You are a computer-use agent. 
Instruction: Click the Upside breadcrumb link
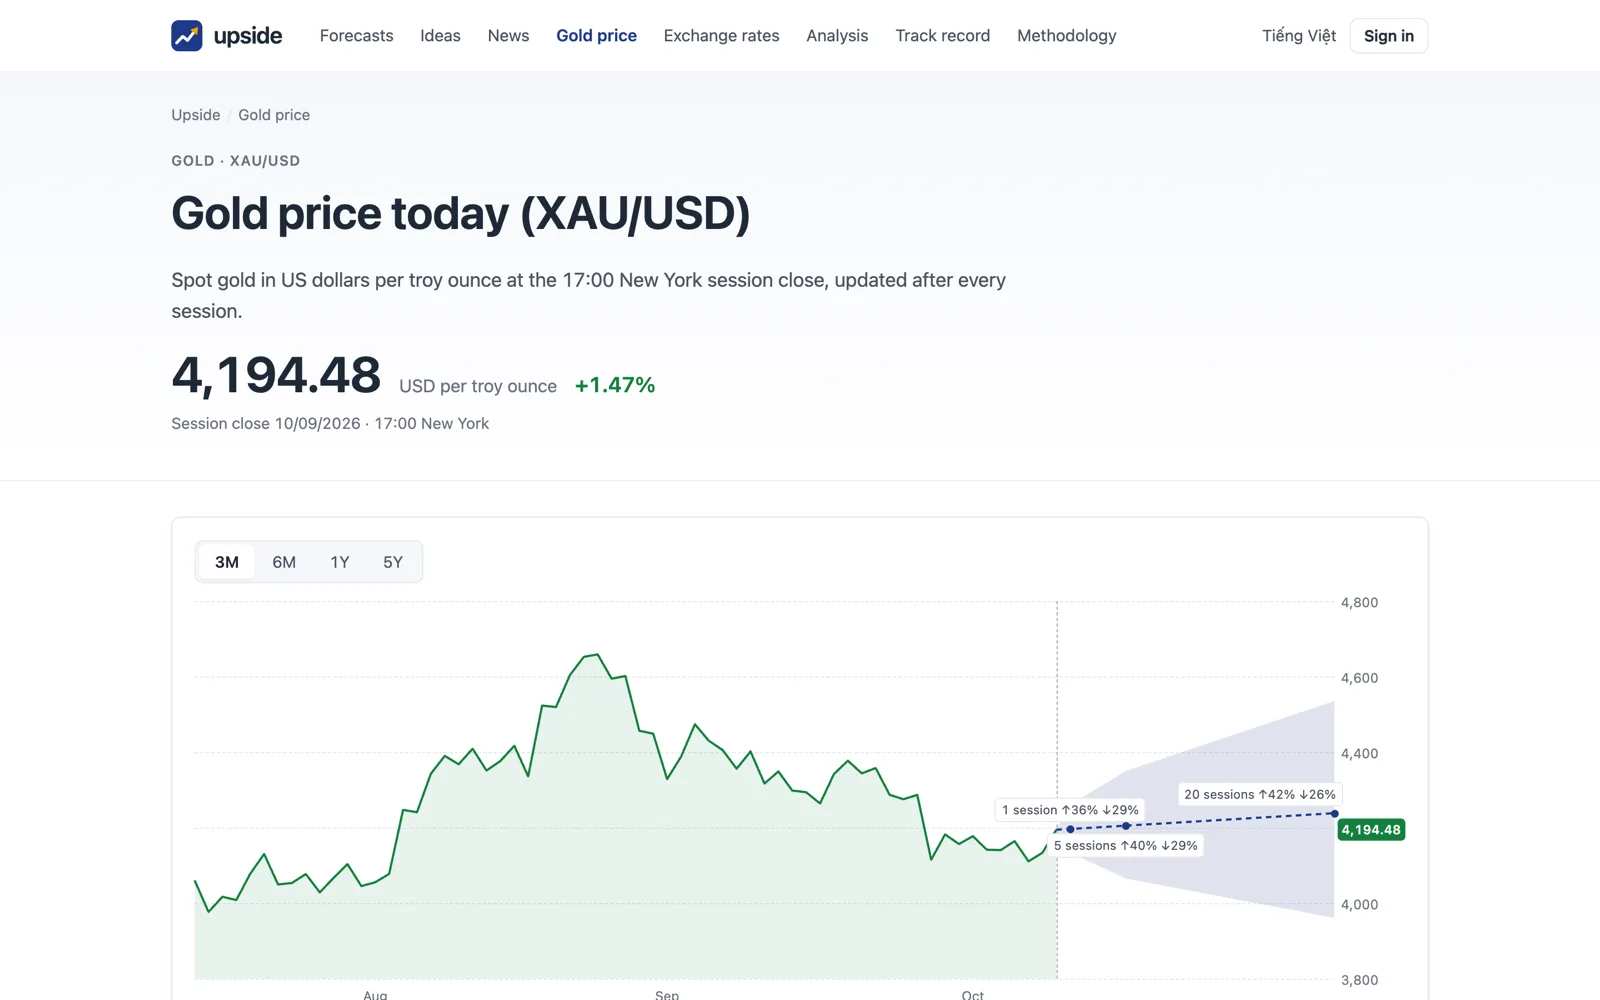(x=196, y=115)
